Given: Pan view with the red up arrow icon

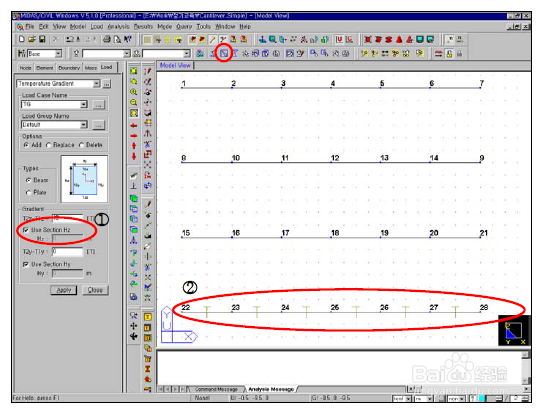Looking at the screenshot, I should click(x=134, y=146).
